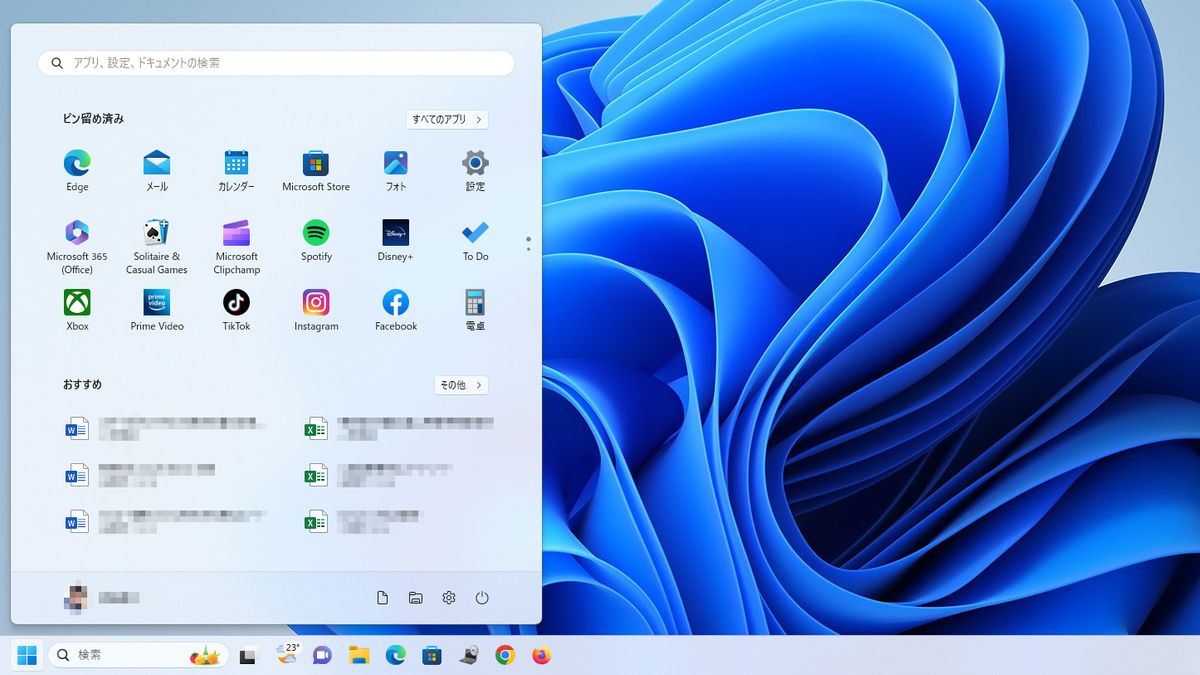1200x675 pixels.
Task: Launch the Xbox app
Action: click(x=77, y=310)
